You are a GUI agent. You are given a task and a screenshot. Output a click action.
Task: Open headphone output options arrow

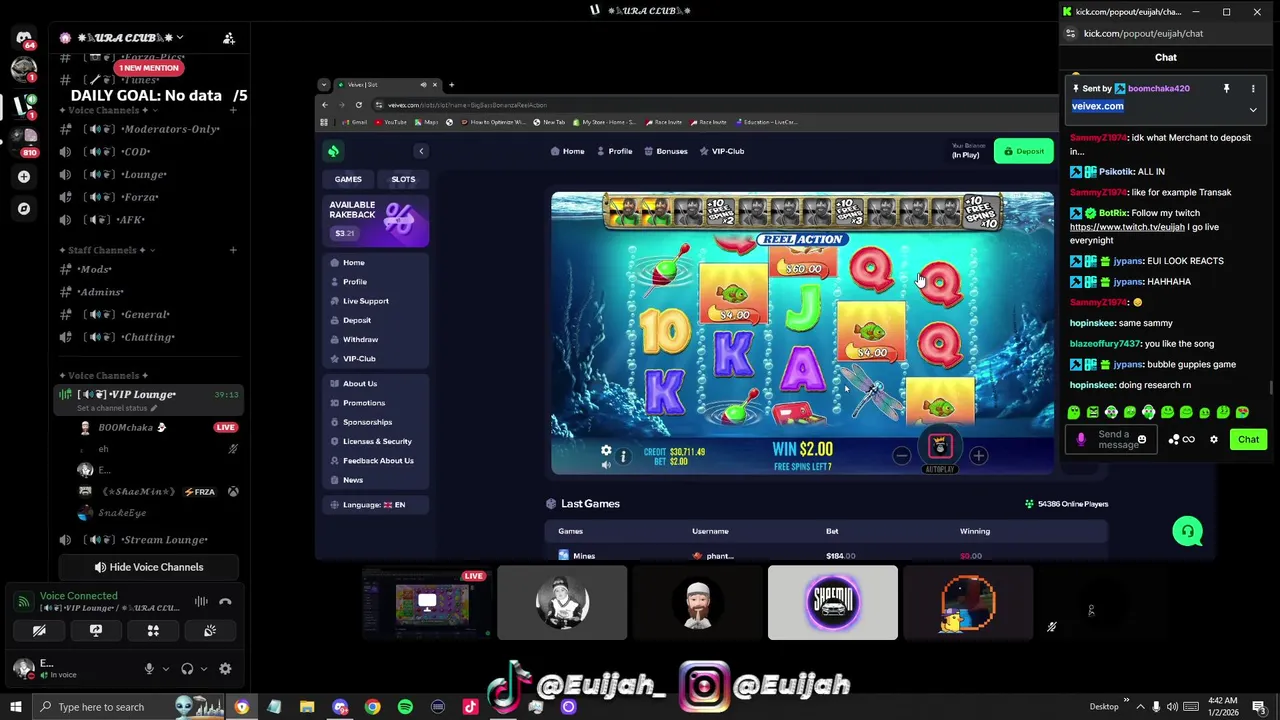(x=204, y=669)
